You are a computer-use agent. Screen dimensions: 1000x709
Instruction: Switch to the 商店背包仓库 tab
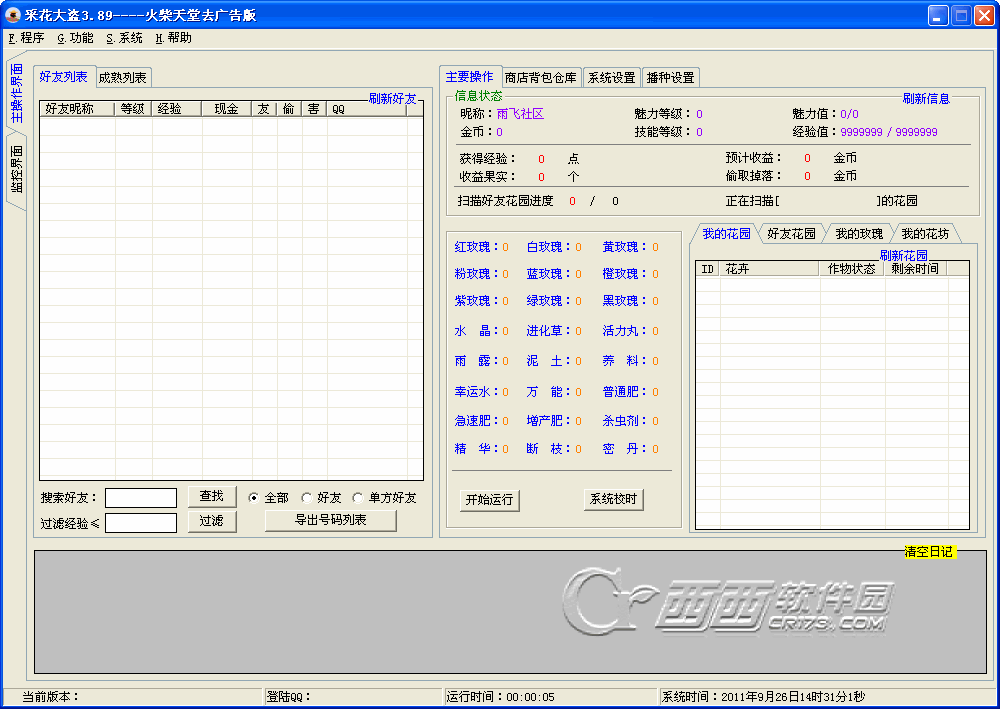pyautogui.click(x=540, y=78)
